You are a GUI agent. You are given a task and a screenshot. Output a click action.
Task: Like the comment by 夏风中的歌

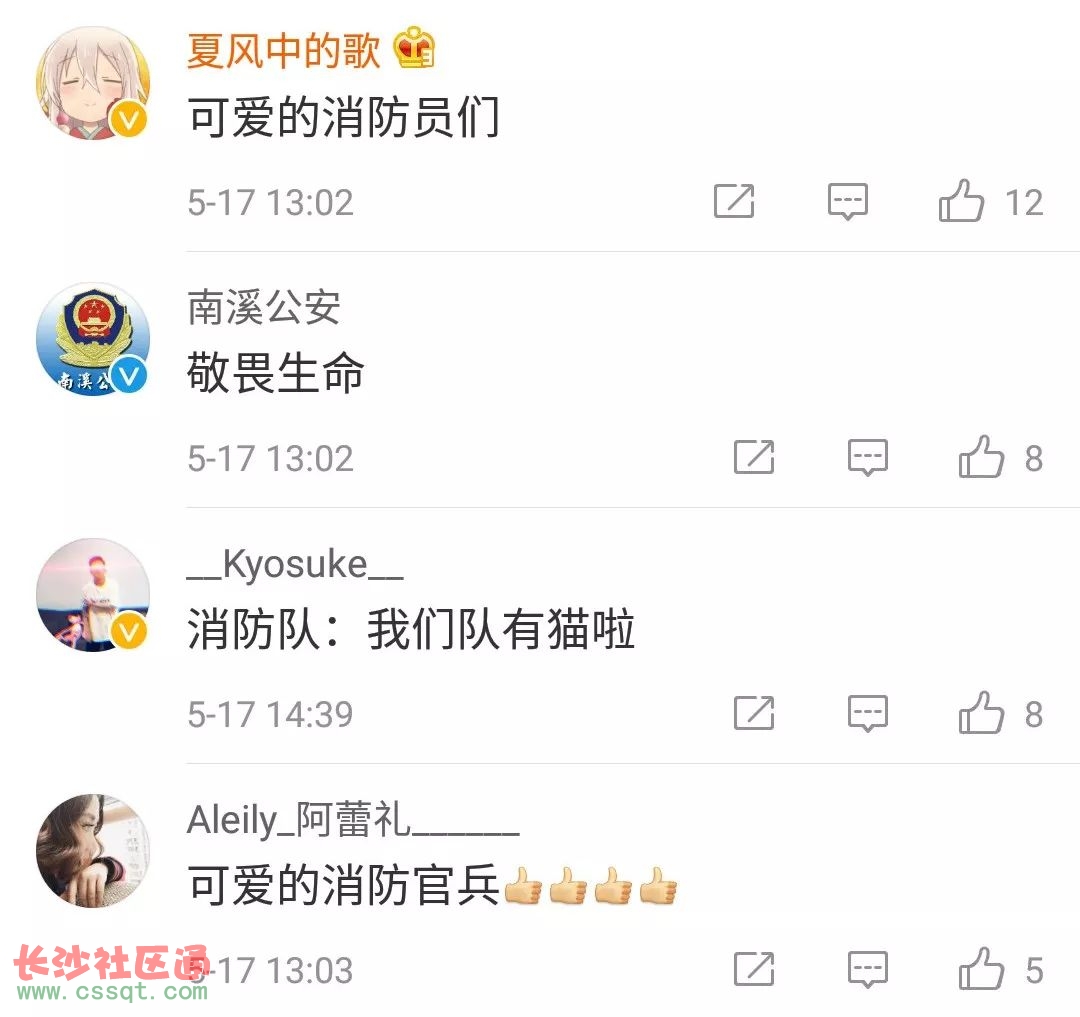[962, 201]
